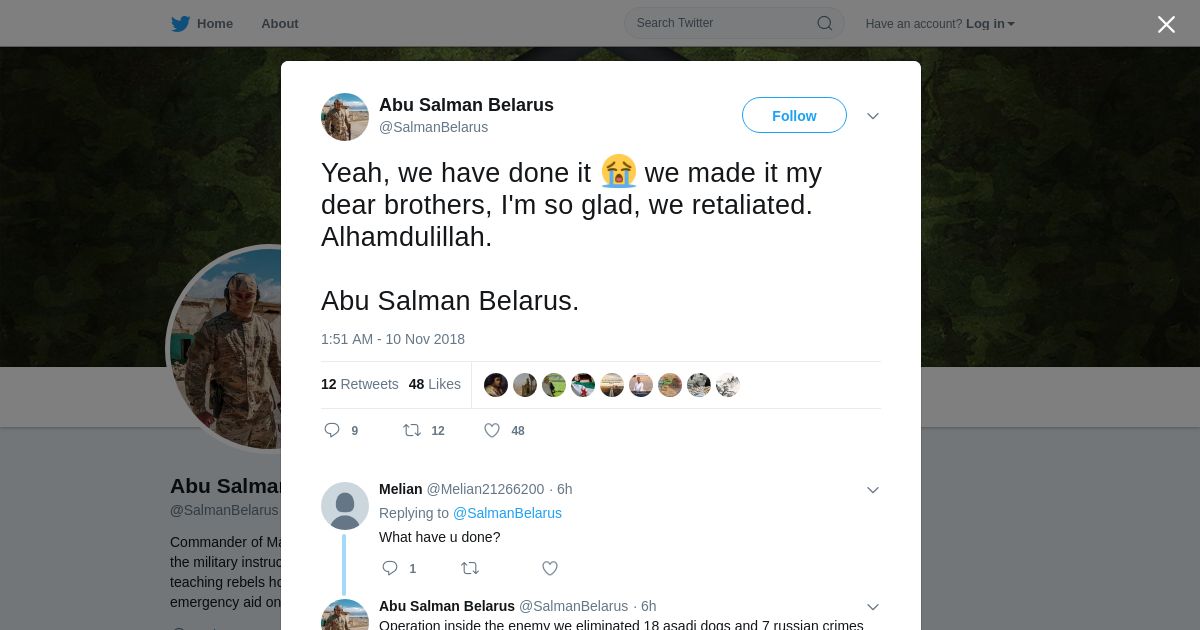
Task: Click the search magnifier icon
Action: point(825,23)
